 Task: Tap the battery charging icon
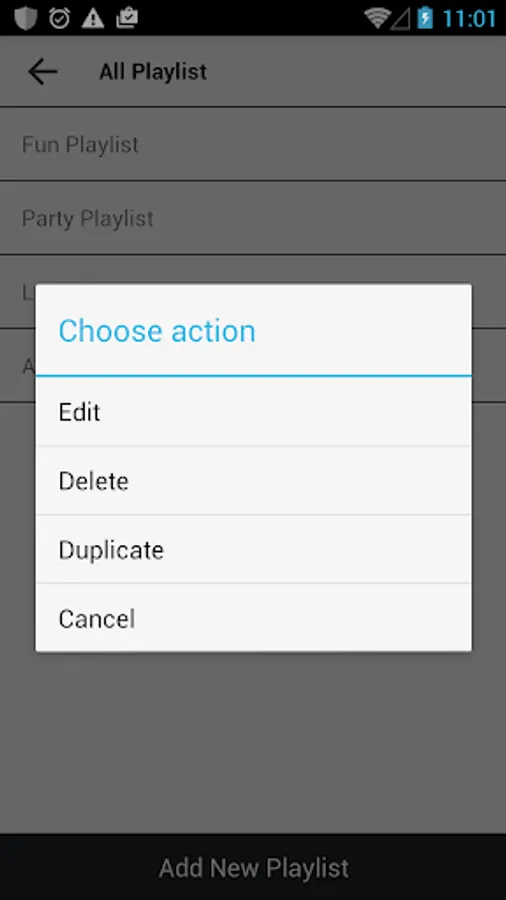(425, 18)
